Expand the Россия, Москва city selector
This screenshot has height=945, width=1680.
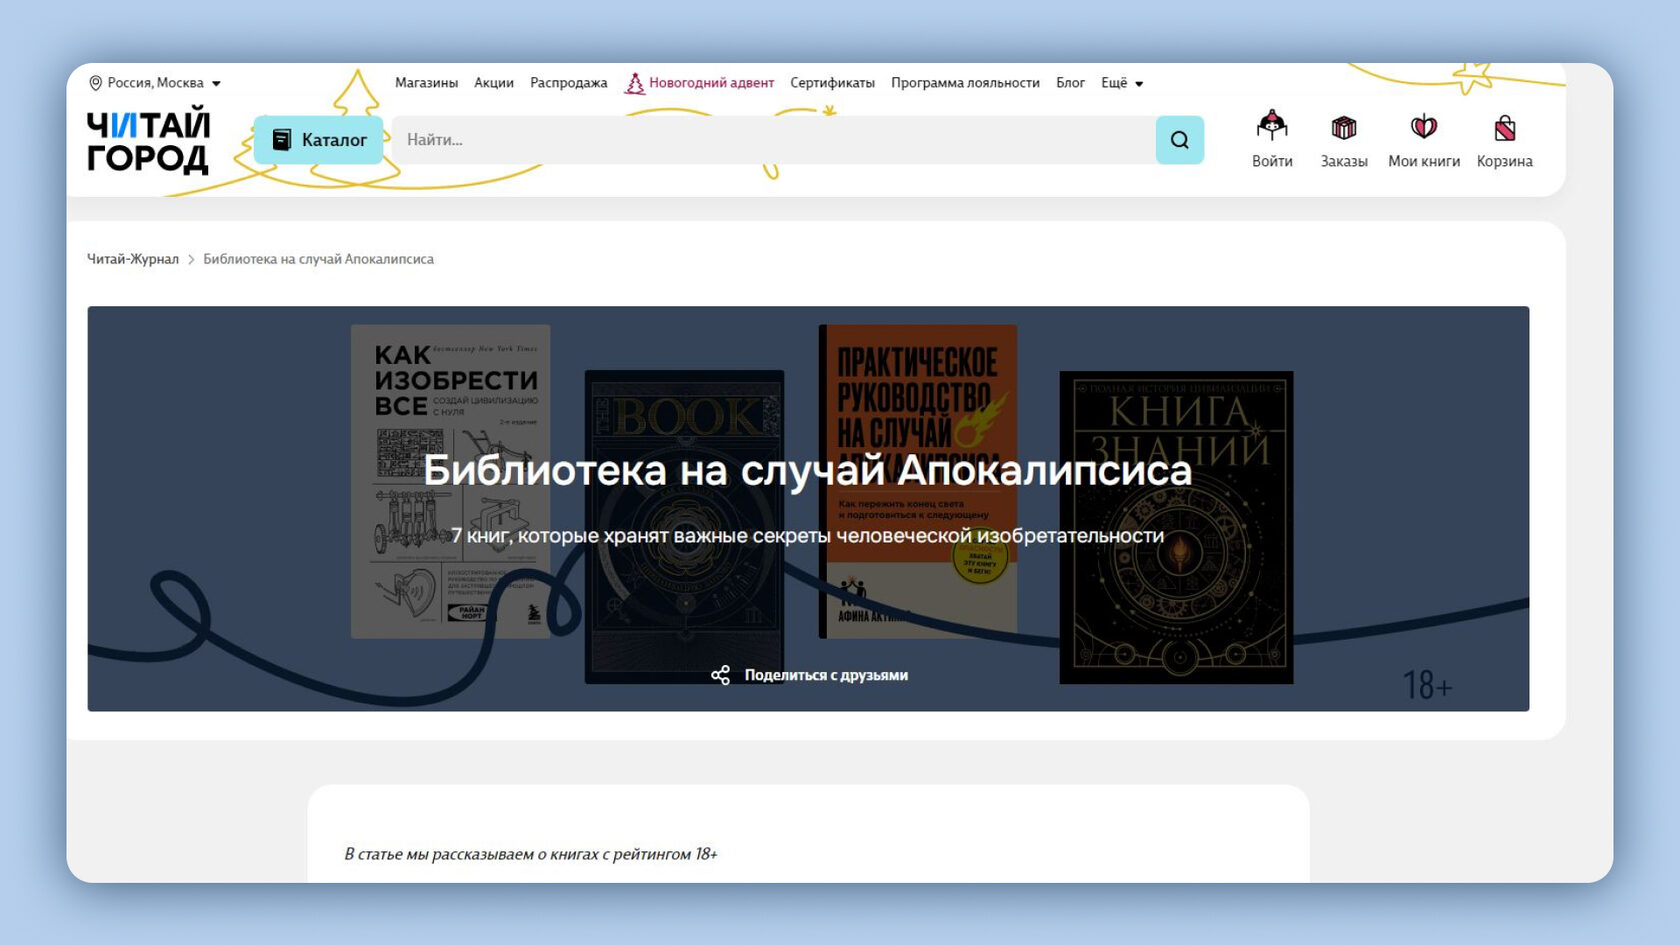155,83
